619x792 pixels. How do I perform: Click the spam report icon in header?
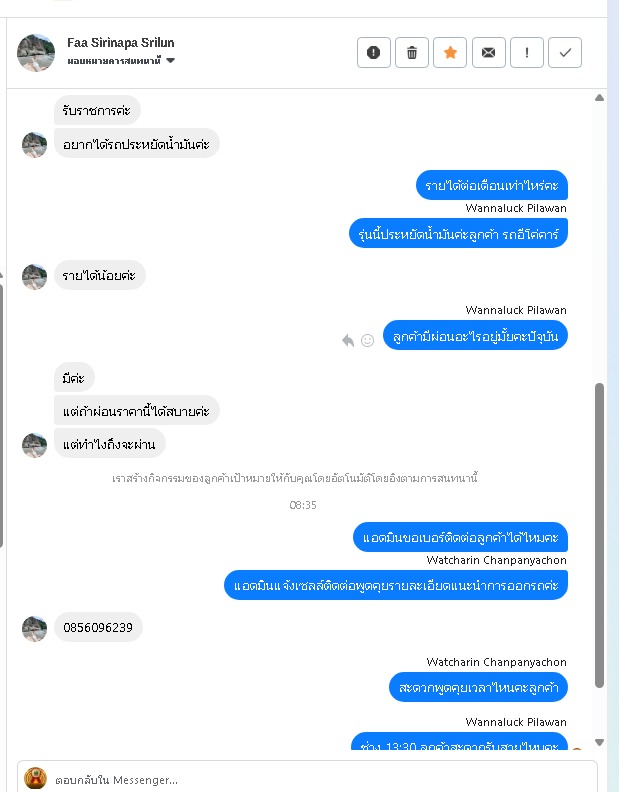(373, 53)
